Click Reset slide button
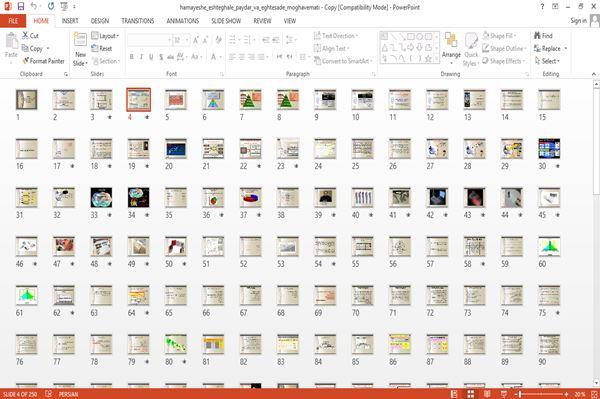 coord(102,49)
